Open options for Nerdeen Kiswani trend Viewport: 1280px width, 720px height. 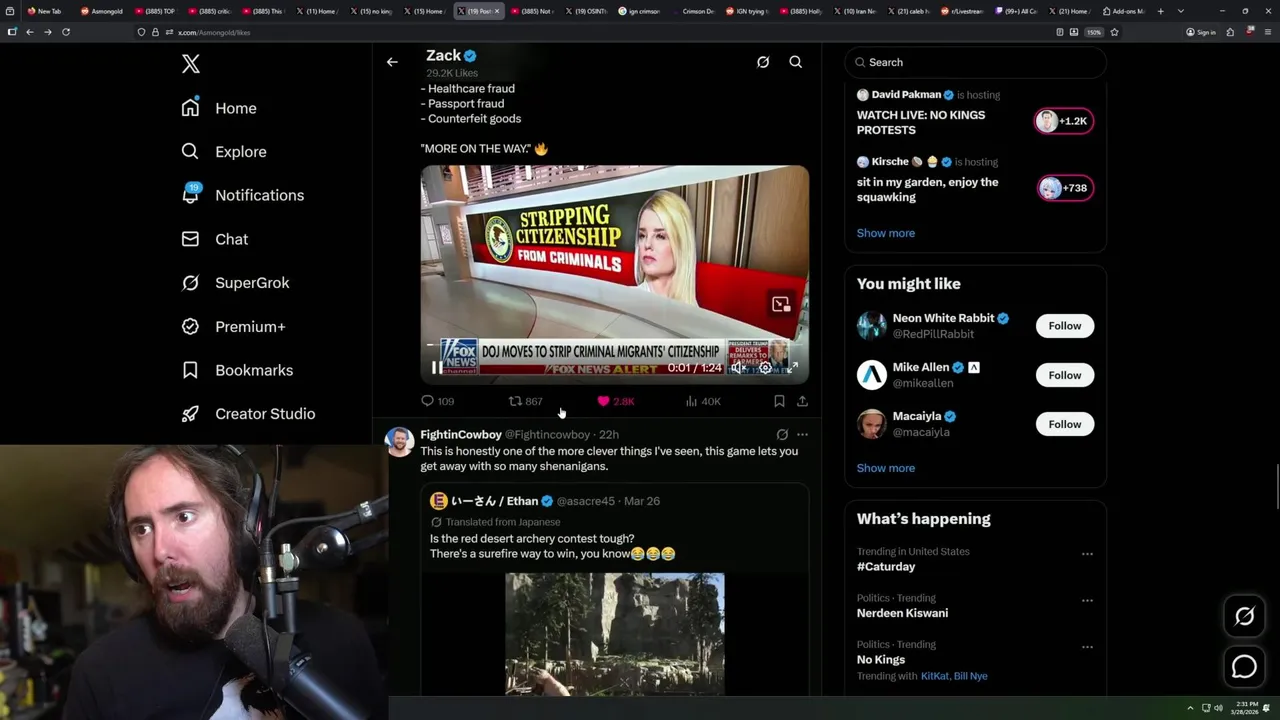(x=1087, y=600)
